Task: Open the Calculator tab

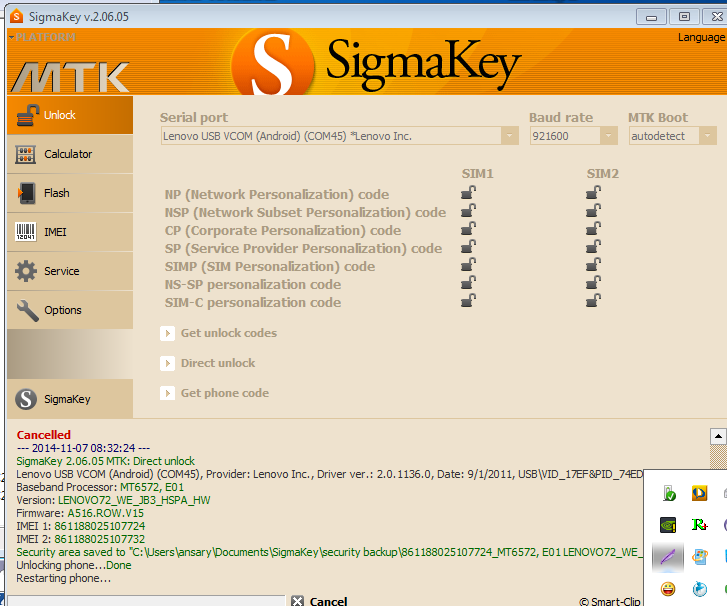Action: pos(70,154)
